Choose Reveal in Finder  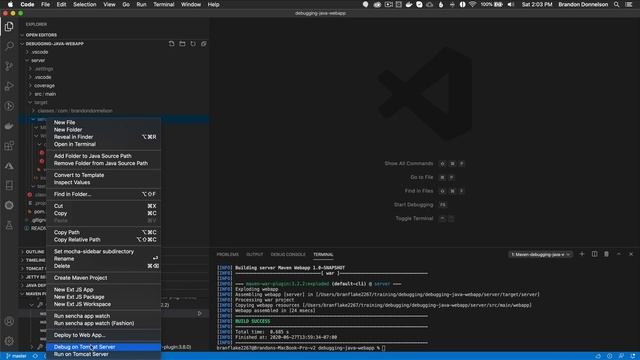104,137
